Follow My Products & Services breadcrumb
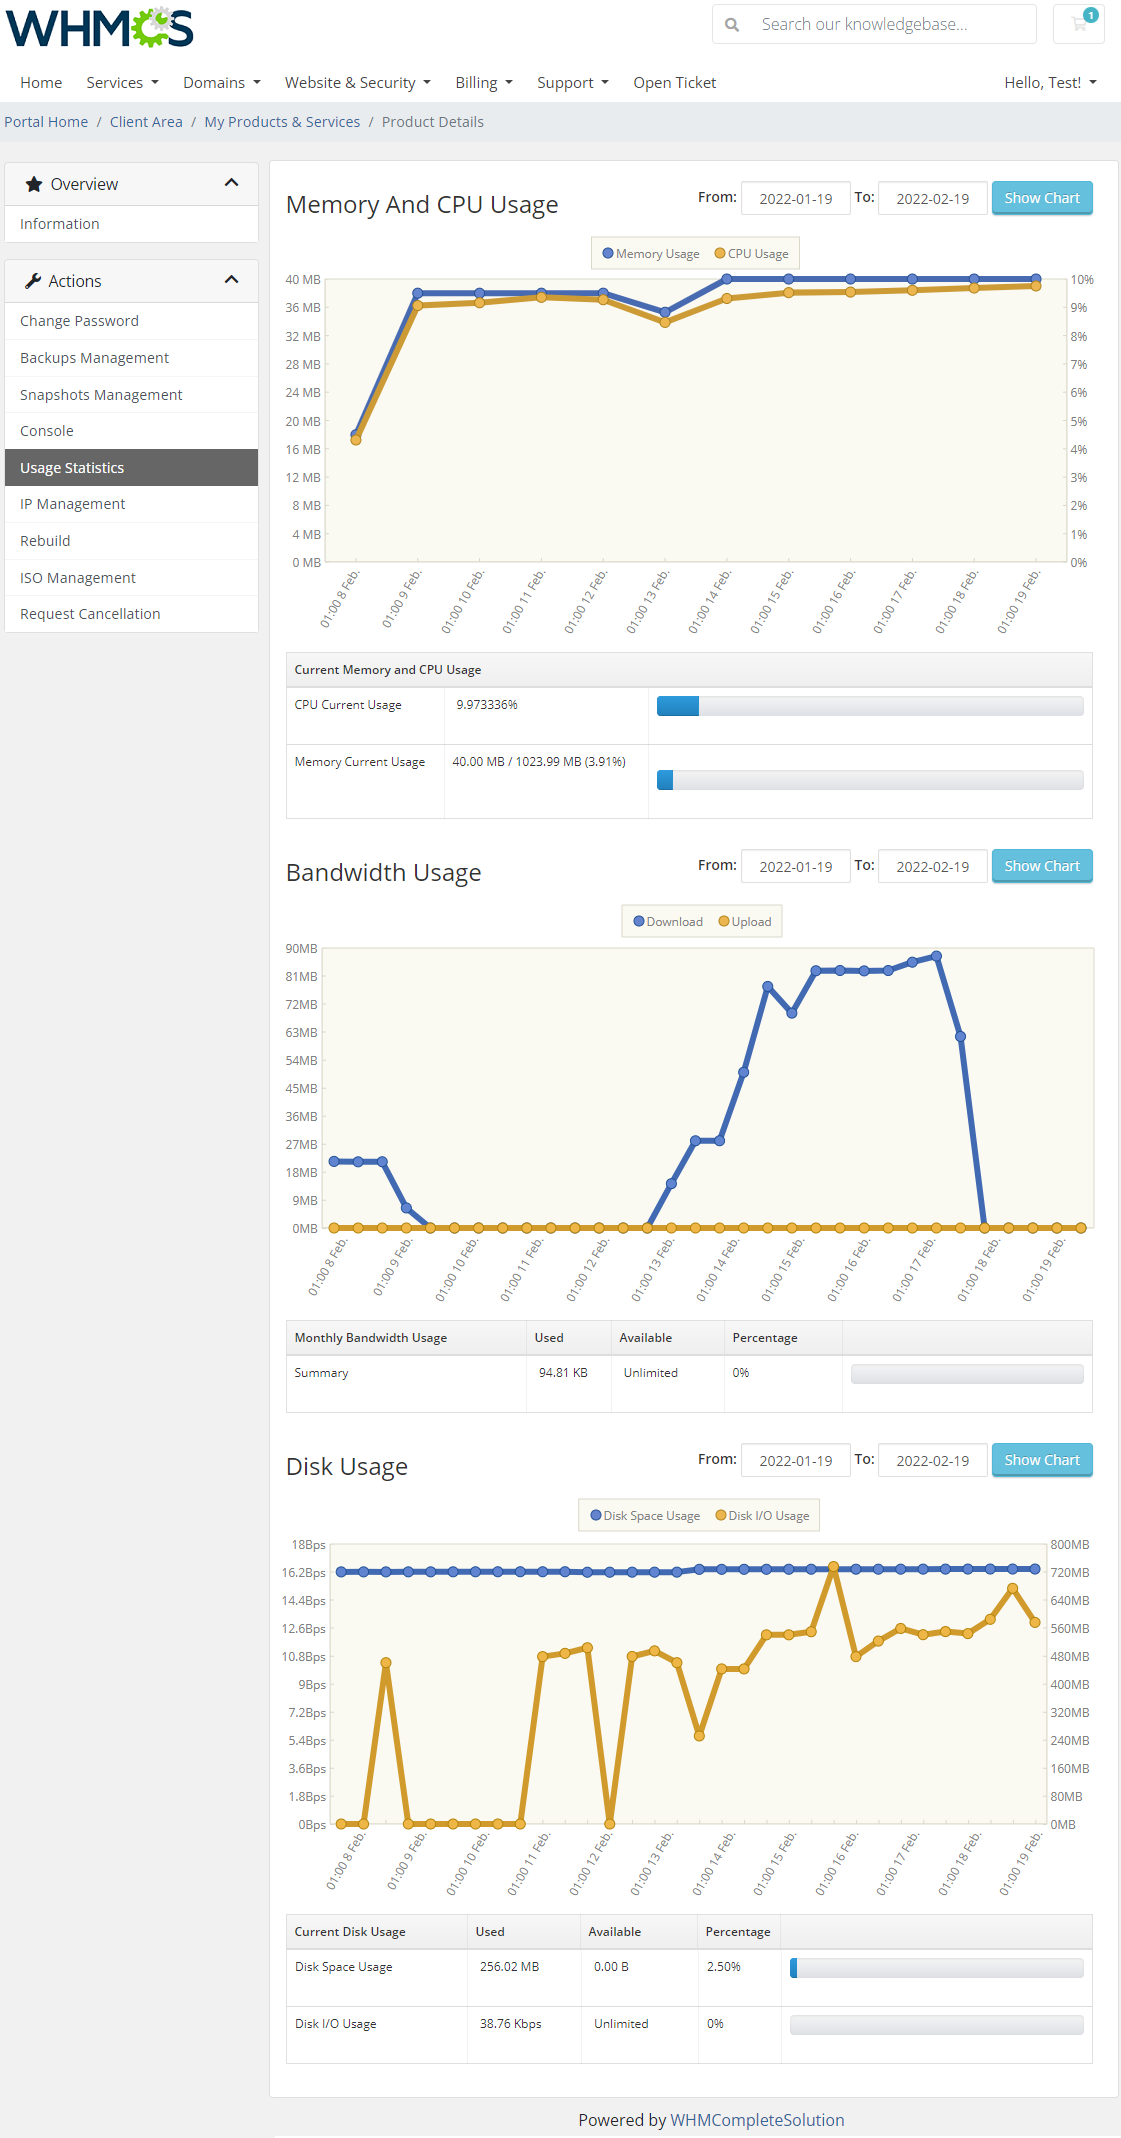The height and width of the screenshot is (2138, 1121). pos(282,122)
